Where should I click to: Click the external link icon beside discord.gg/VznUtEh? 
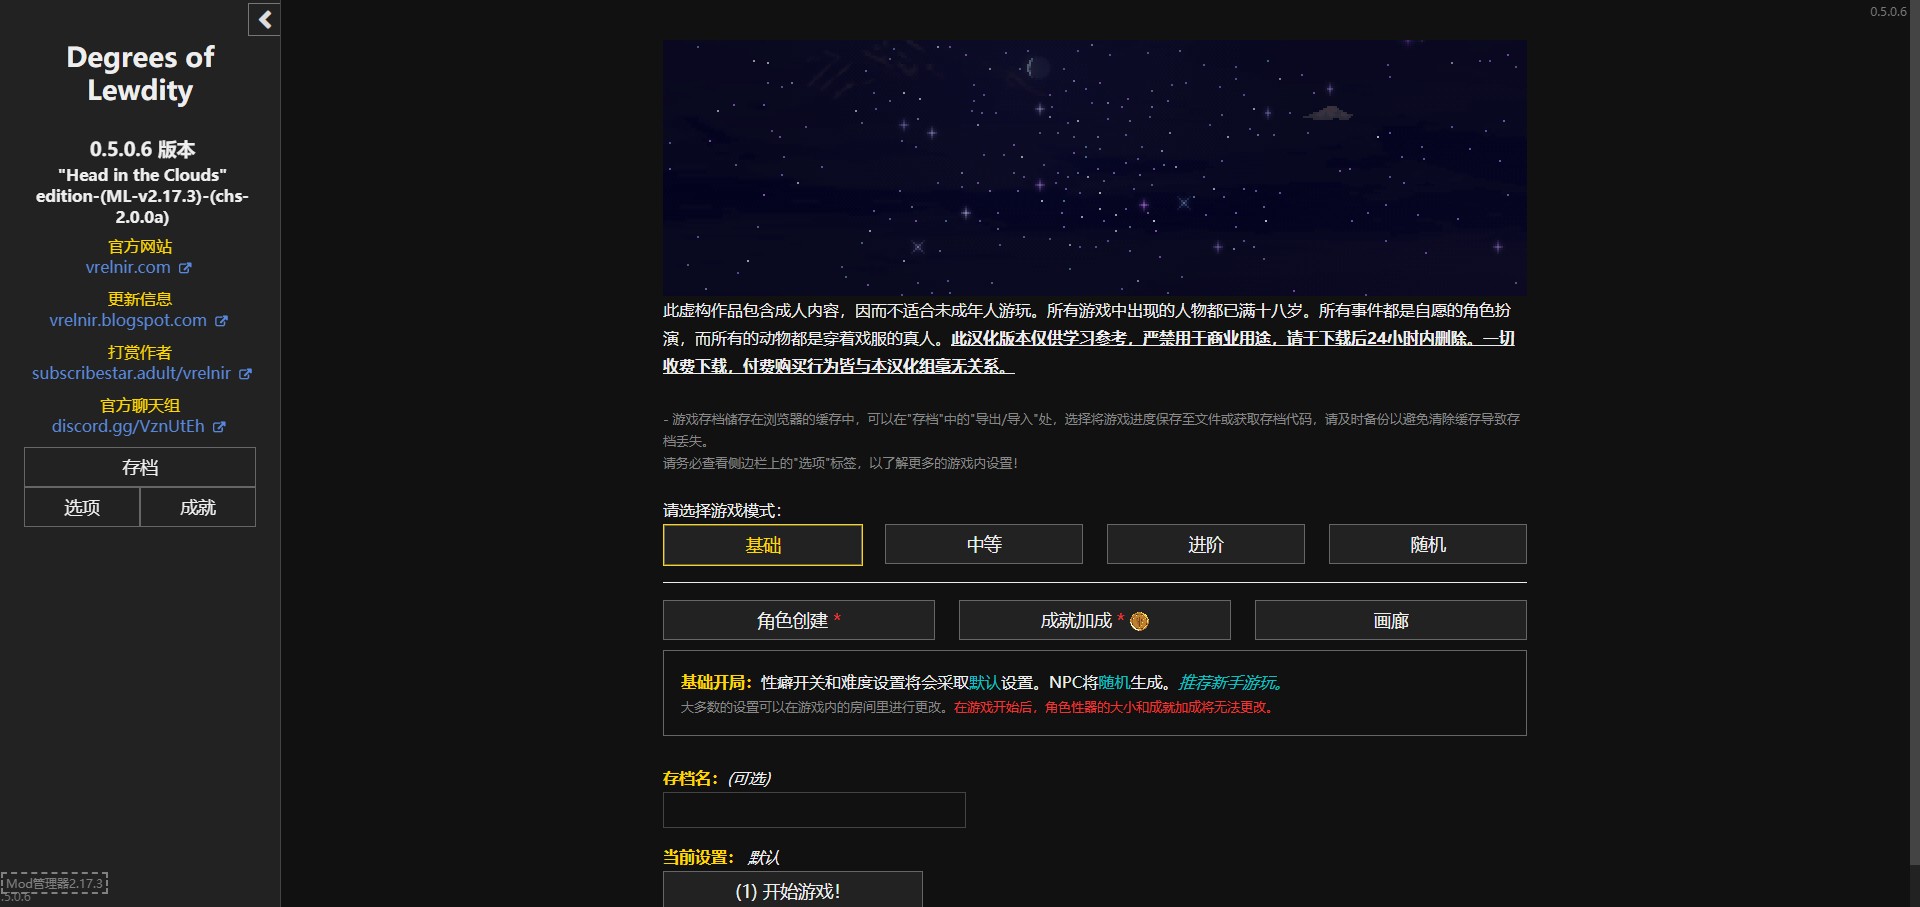(219, 427)
